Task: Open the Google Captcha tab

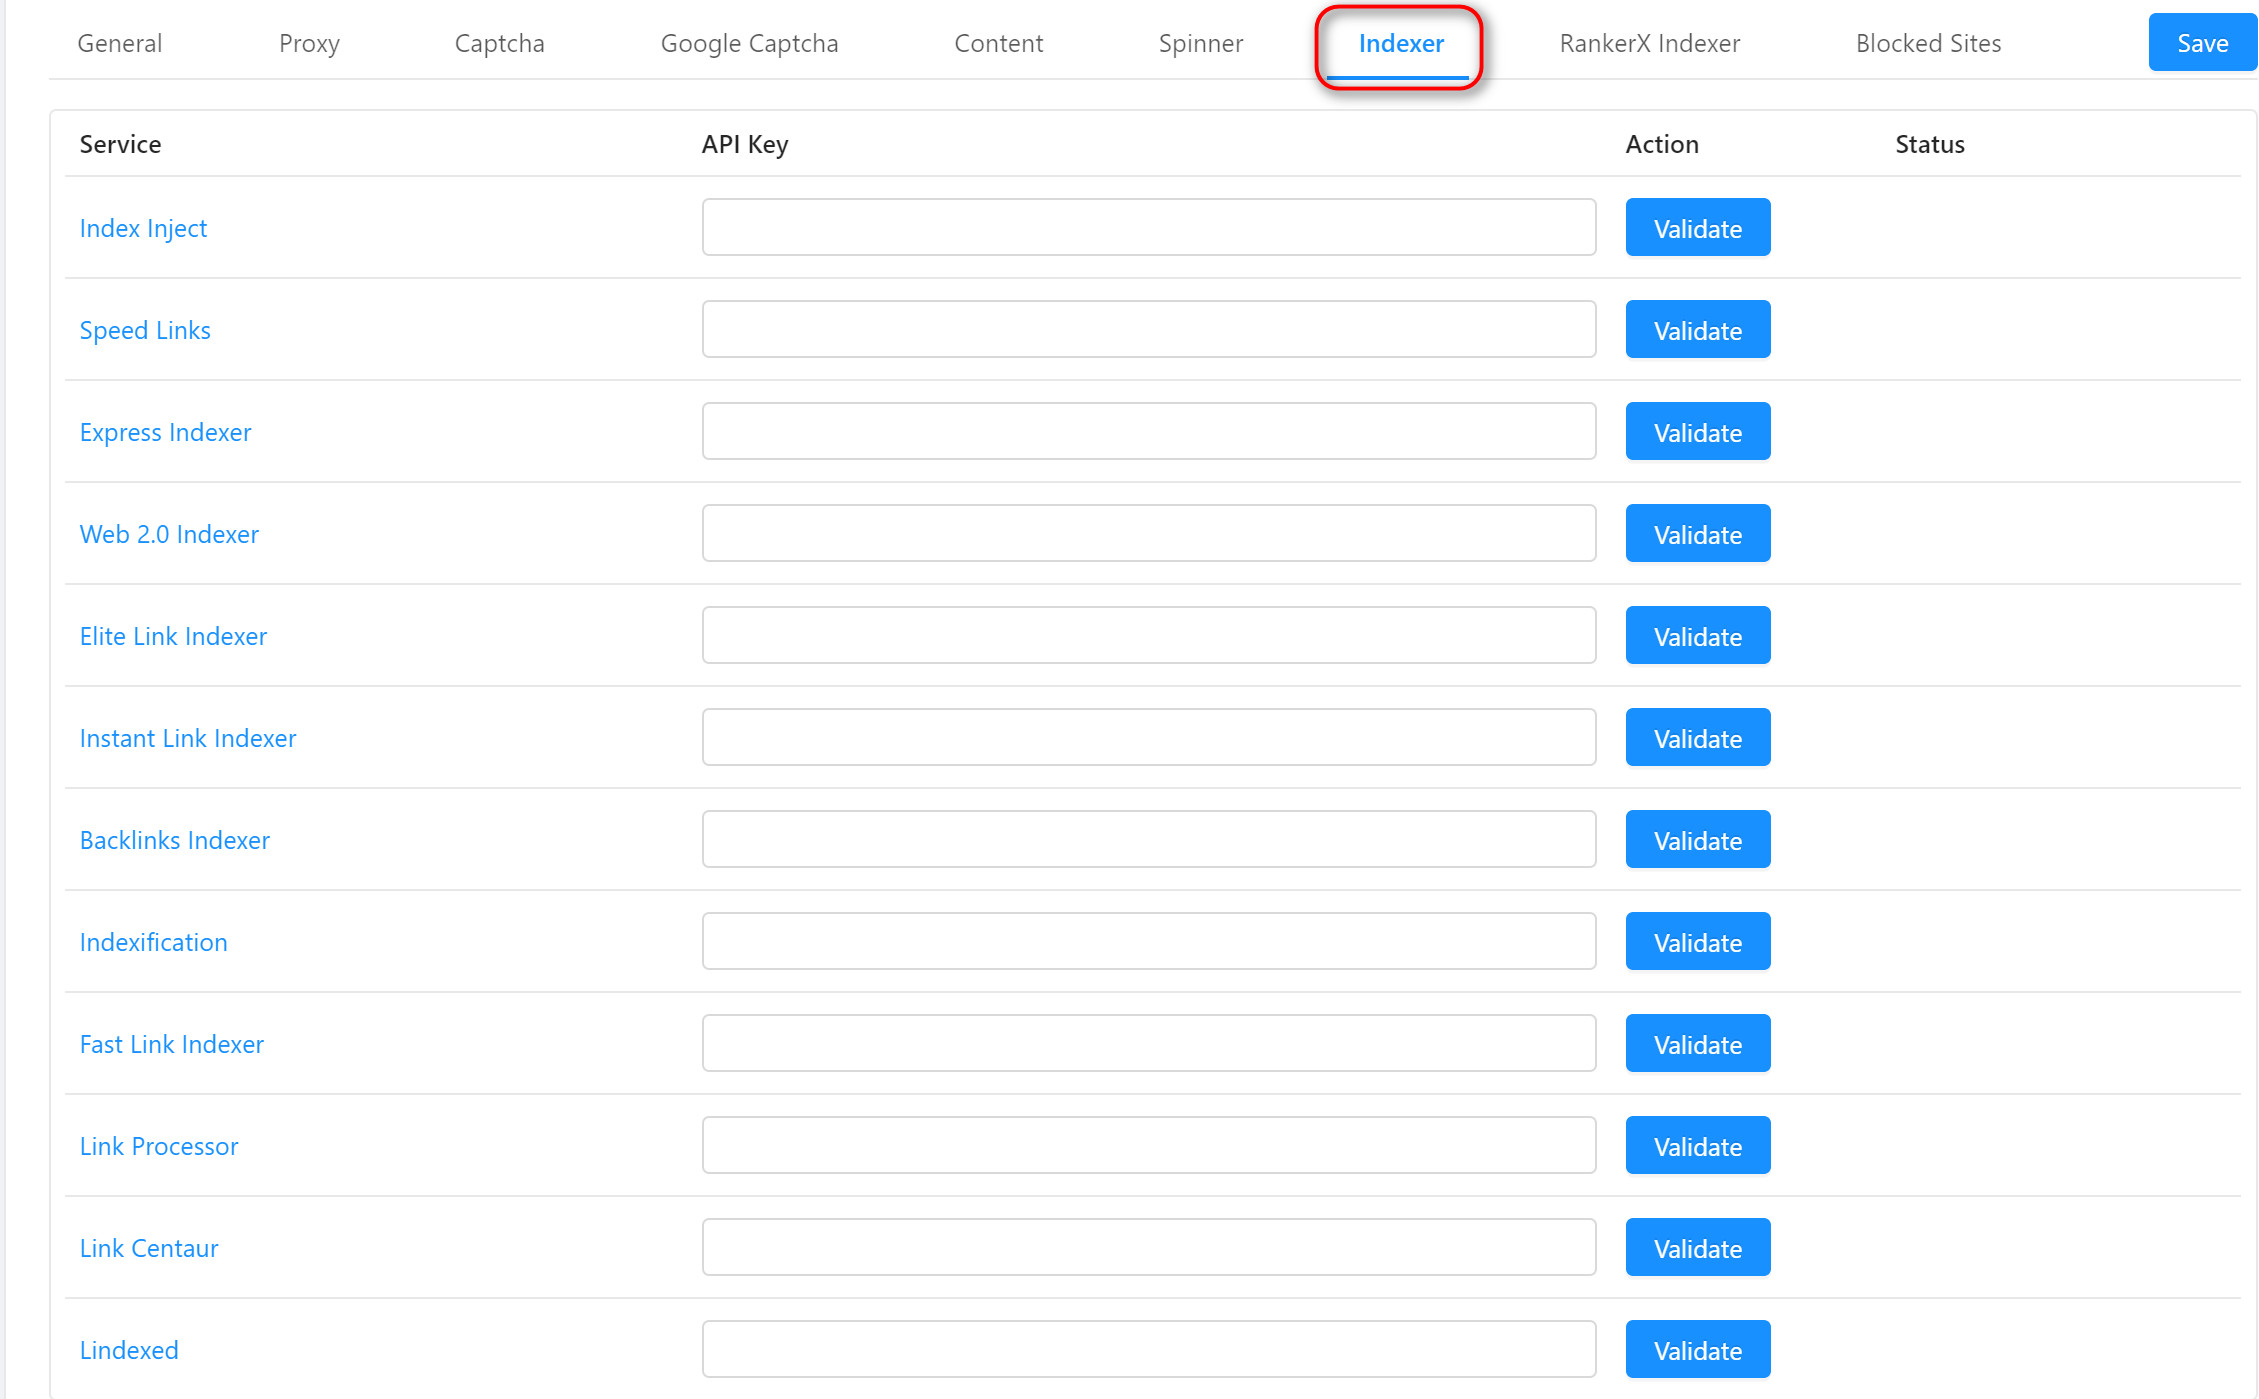Action: (749, 43)
